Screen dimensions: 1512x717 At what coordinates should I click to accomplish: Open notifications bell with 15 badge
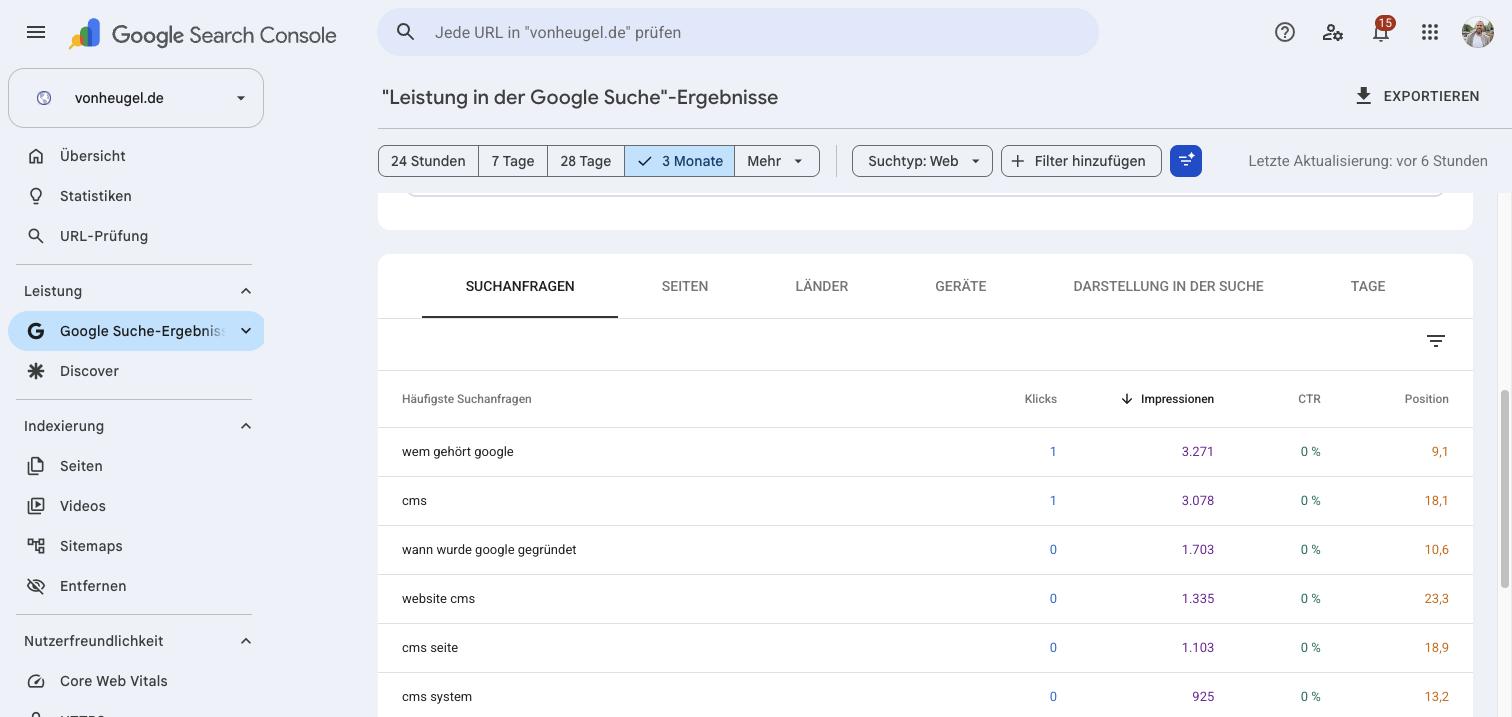1381,32
